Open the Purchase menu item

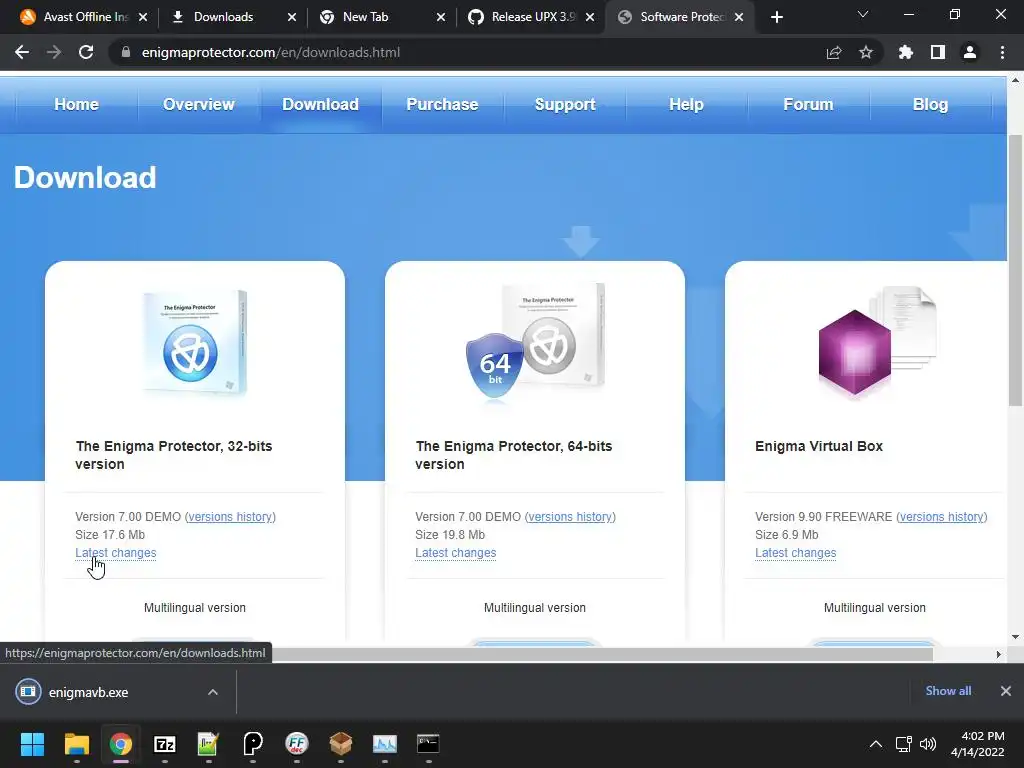pyautogui.click(x=442, y=104)
